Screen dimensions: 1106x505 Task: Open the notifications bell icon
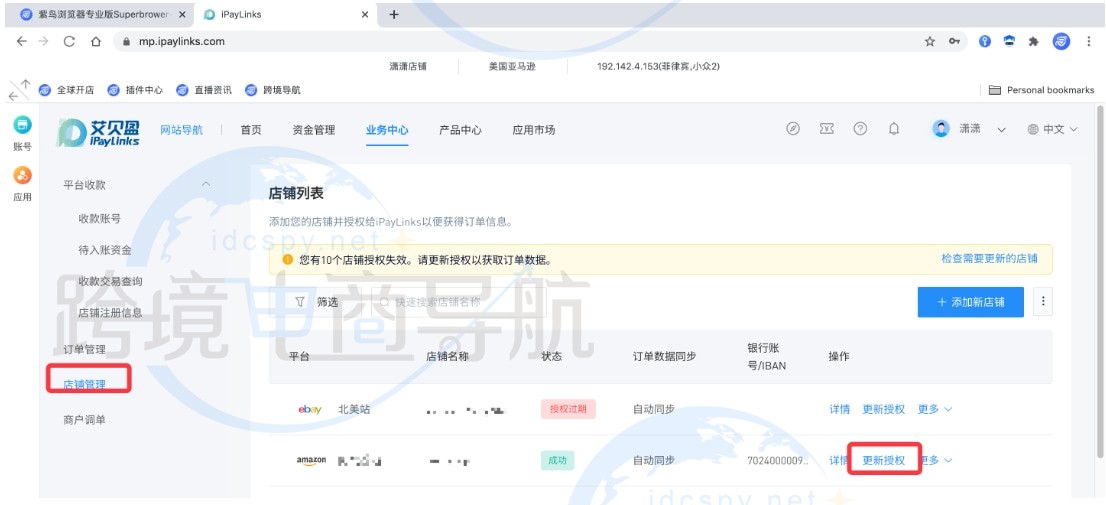click(x=894, y=129)
